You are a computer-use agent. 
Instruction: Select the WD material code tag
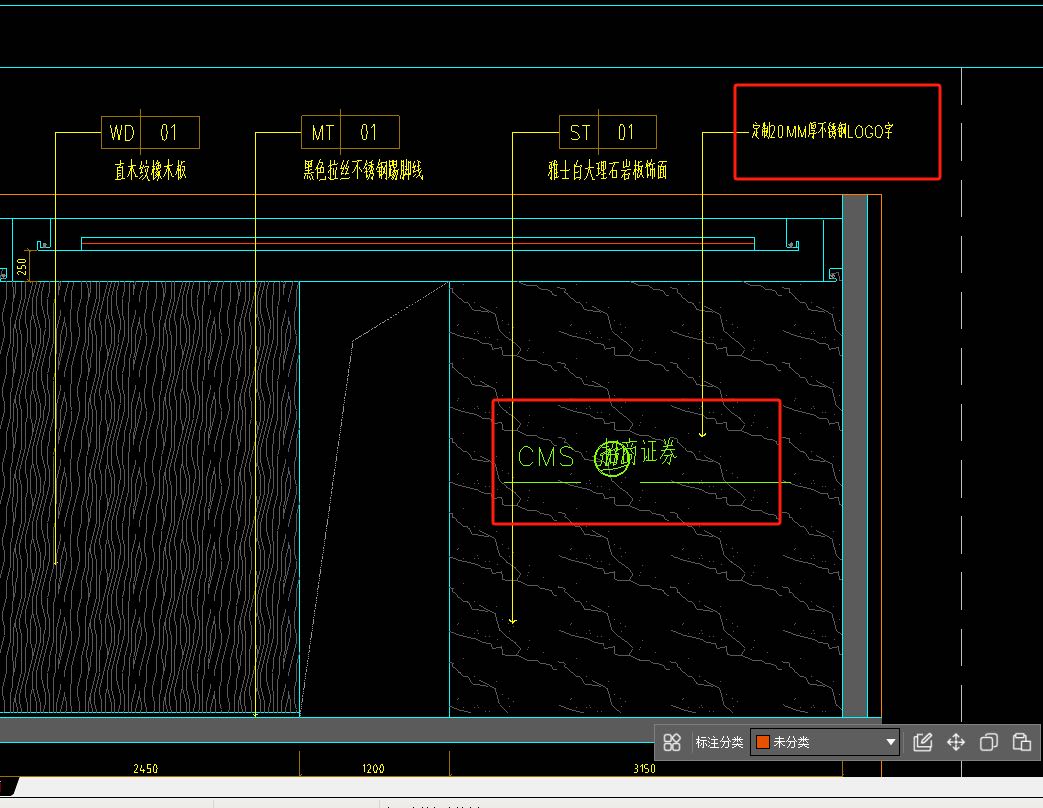point(122,133)
